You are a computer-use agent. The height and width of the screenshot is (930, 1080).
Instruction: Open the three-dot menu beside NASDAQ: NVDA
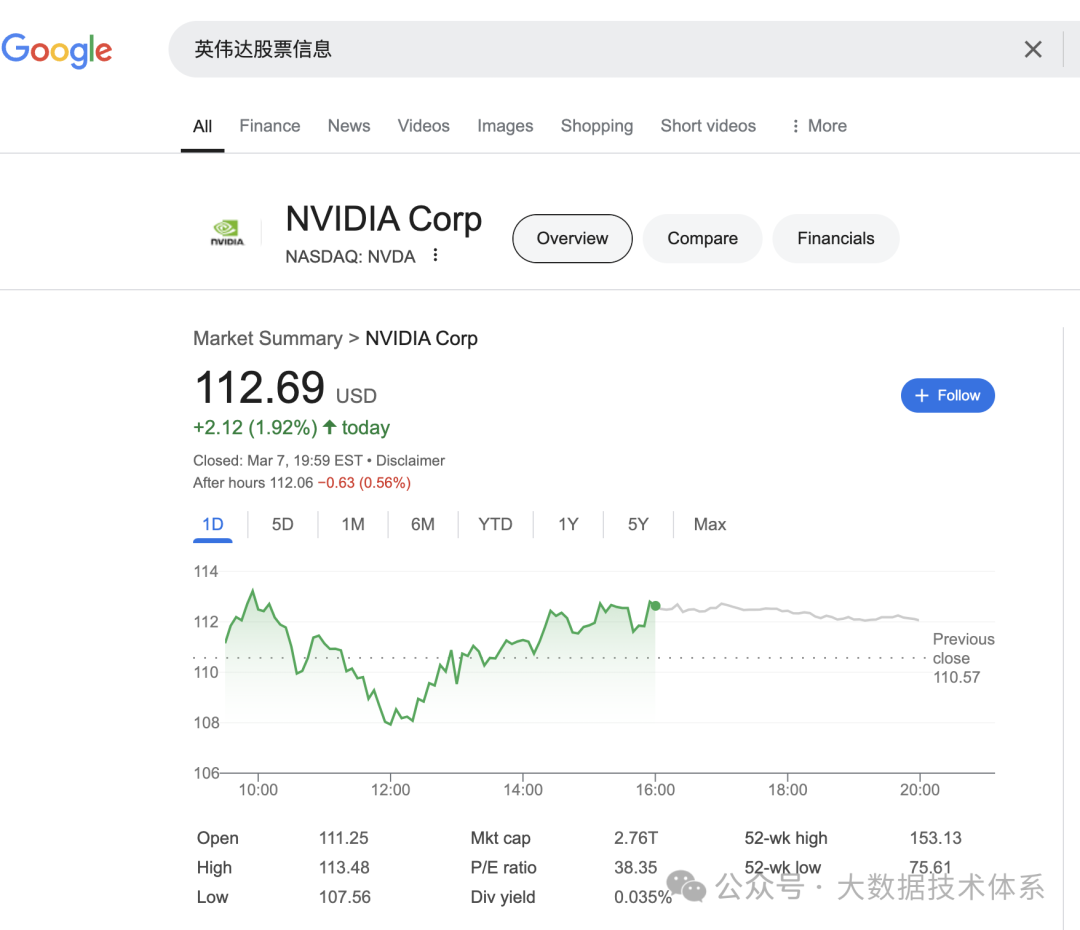[435, 256]
